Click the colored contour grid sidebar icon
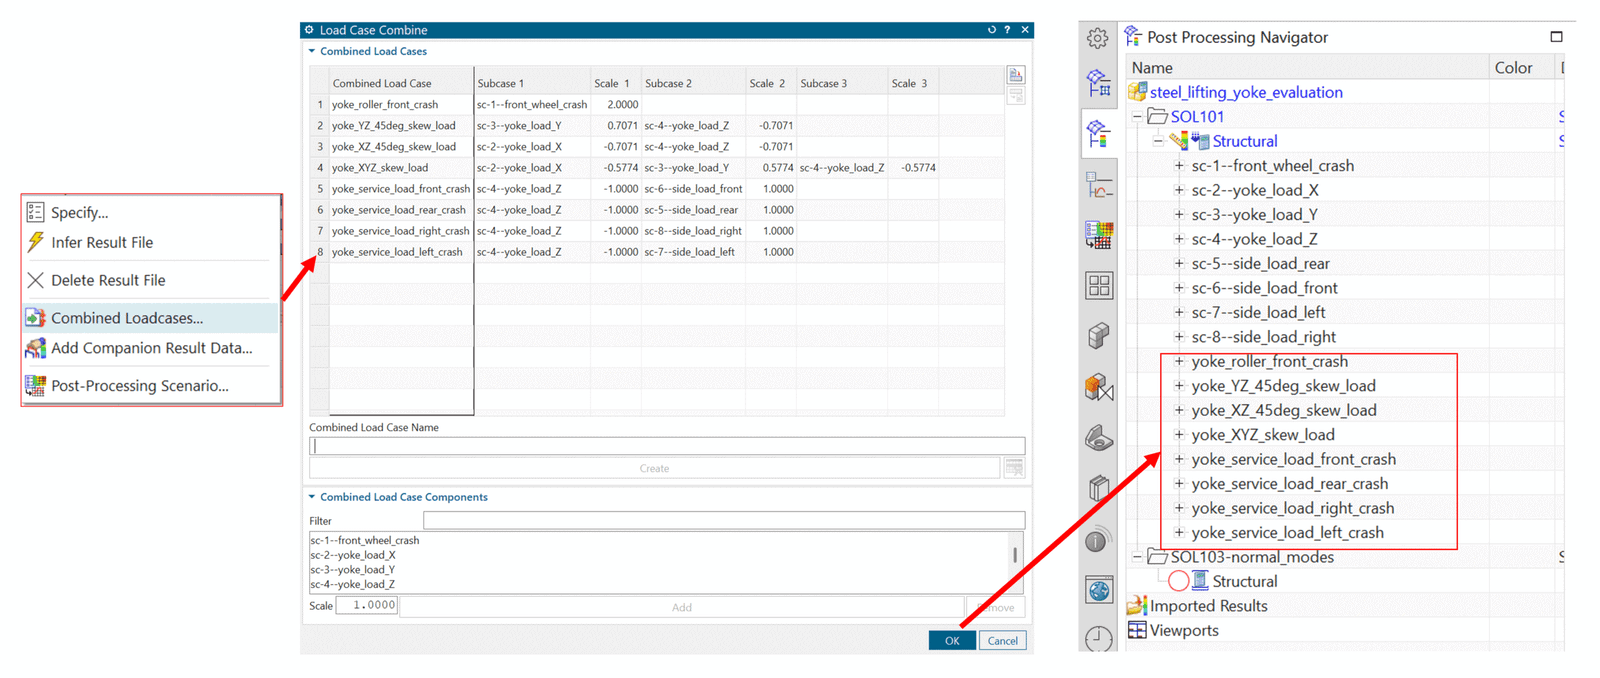Screen dimensions: 1600x678 tap(1098, 235)
